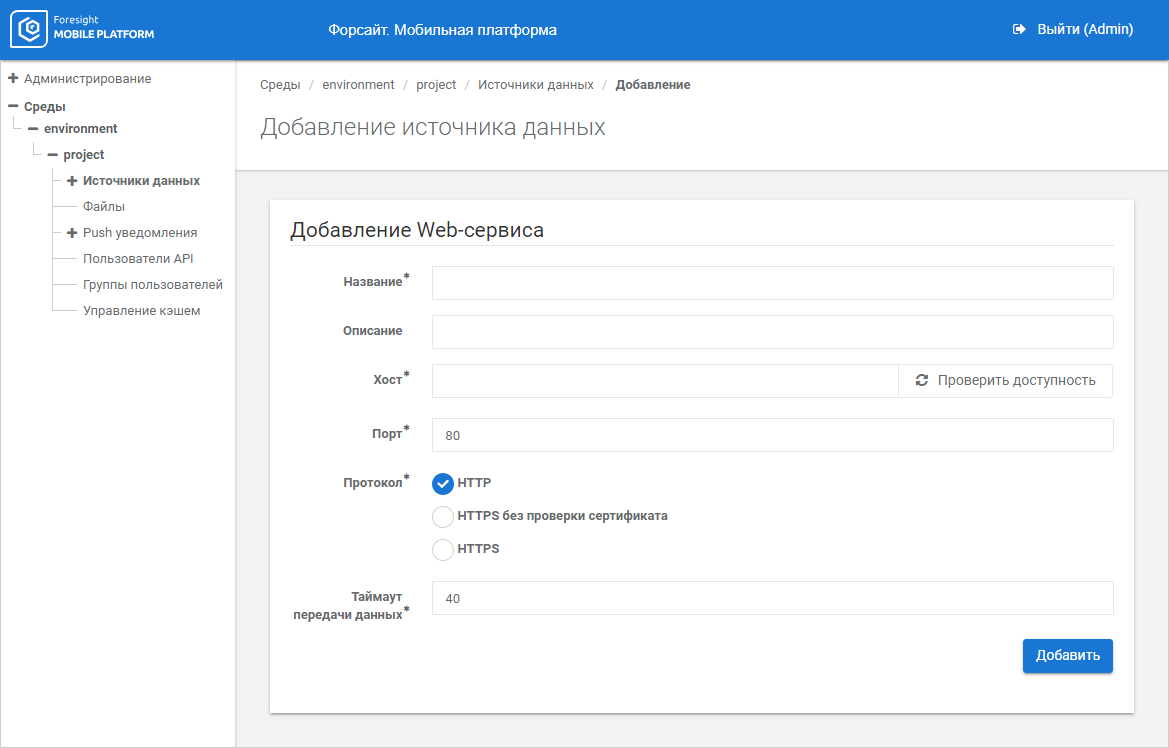Click into the Название input field
1169x748 pixels.
pos(772,283)
